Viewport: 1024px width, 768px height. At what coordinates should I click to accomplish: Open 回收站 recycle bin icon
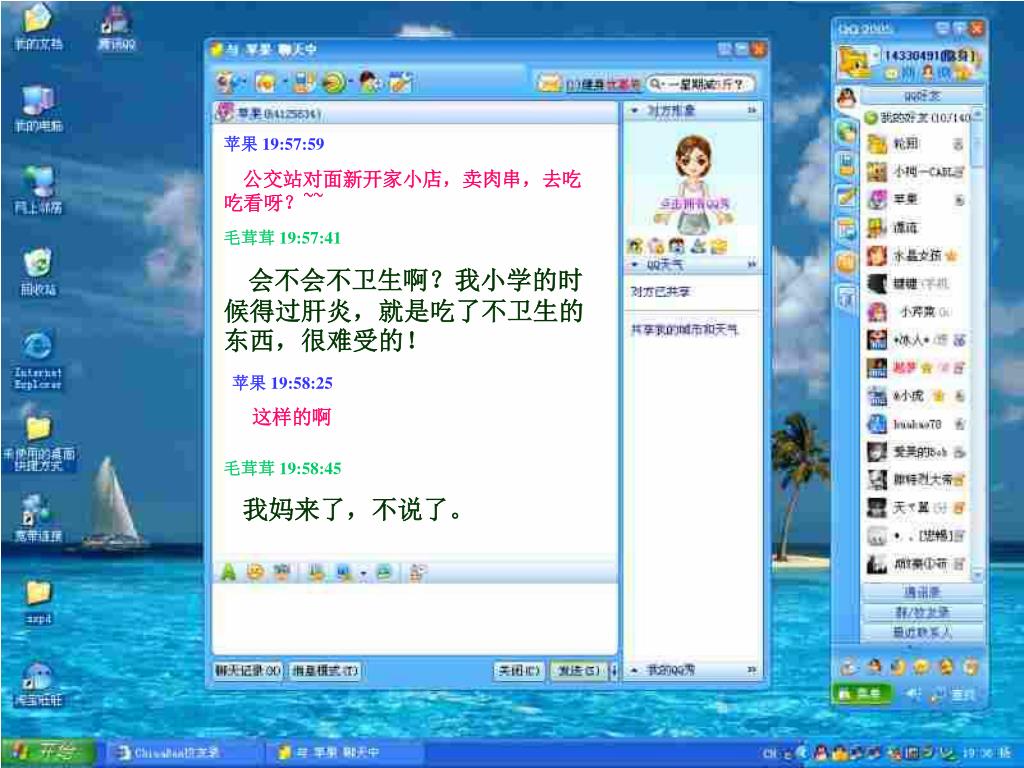click(38, 271)
